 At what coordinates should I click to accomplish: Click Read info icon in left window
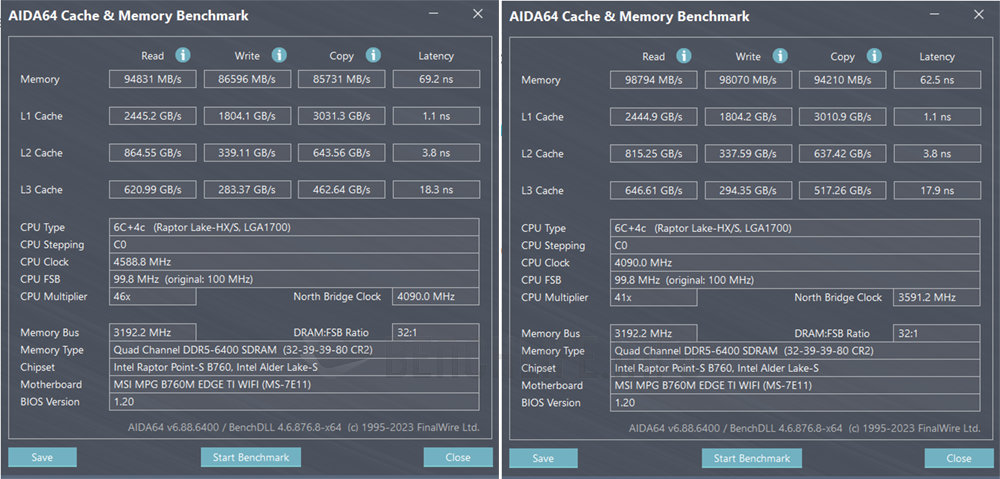coord(183,55)
